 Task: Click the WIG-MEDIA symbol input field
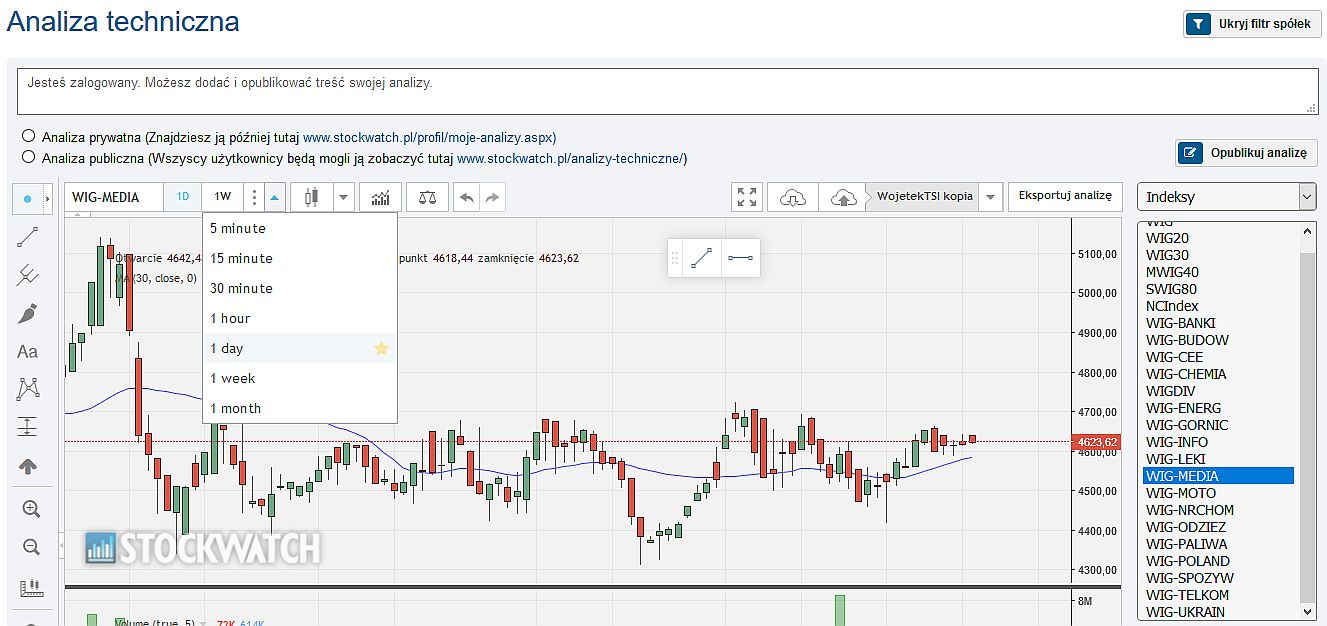point(115,197)
